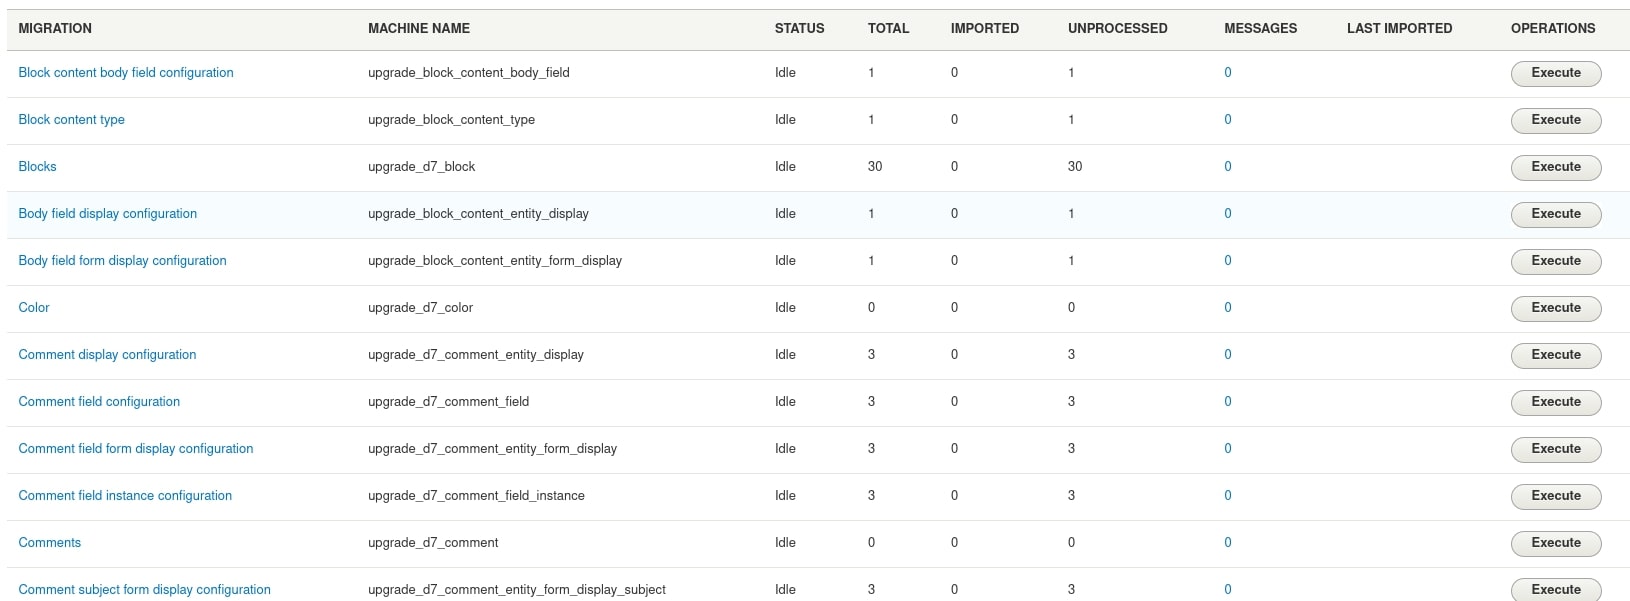View messages for Comment field instance configuration

point(1228,496)
